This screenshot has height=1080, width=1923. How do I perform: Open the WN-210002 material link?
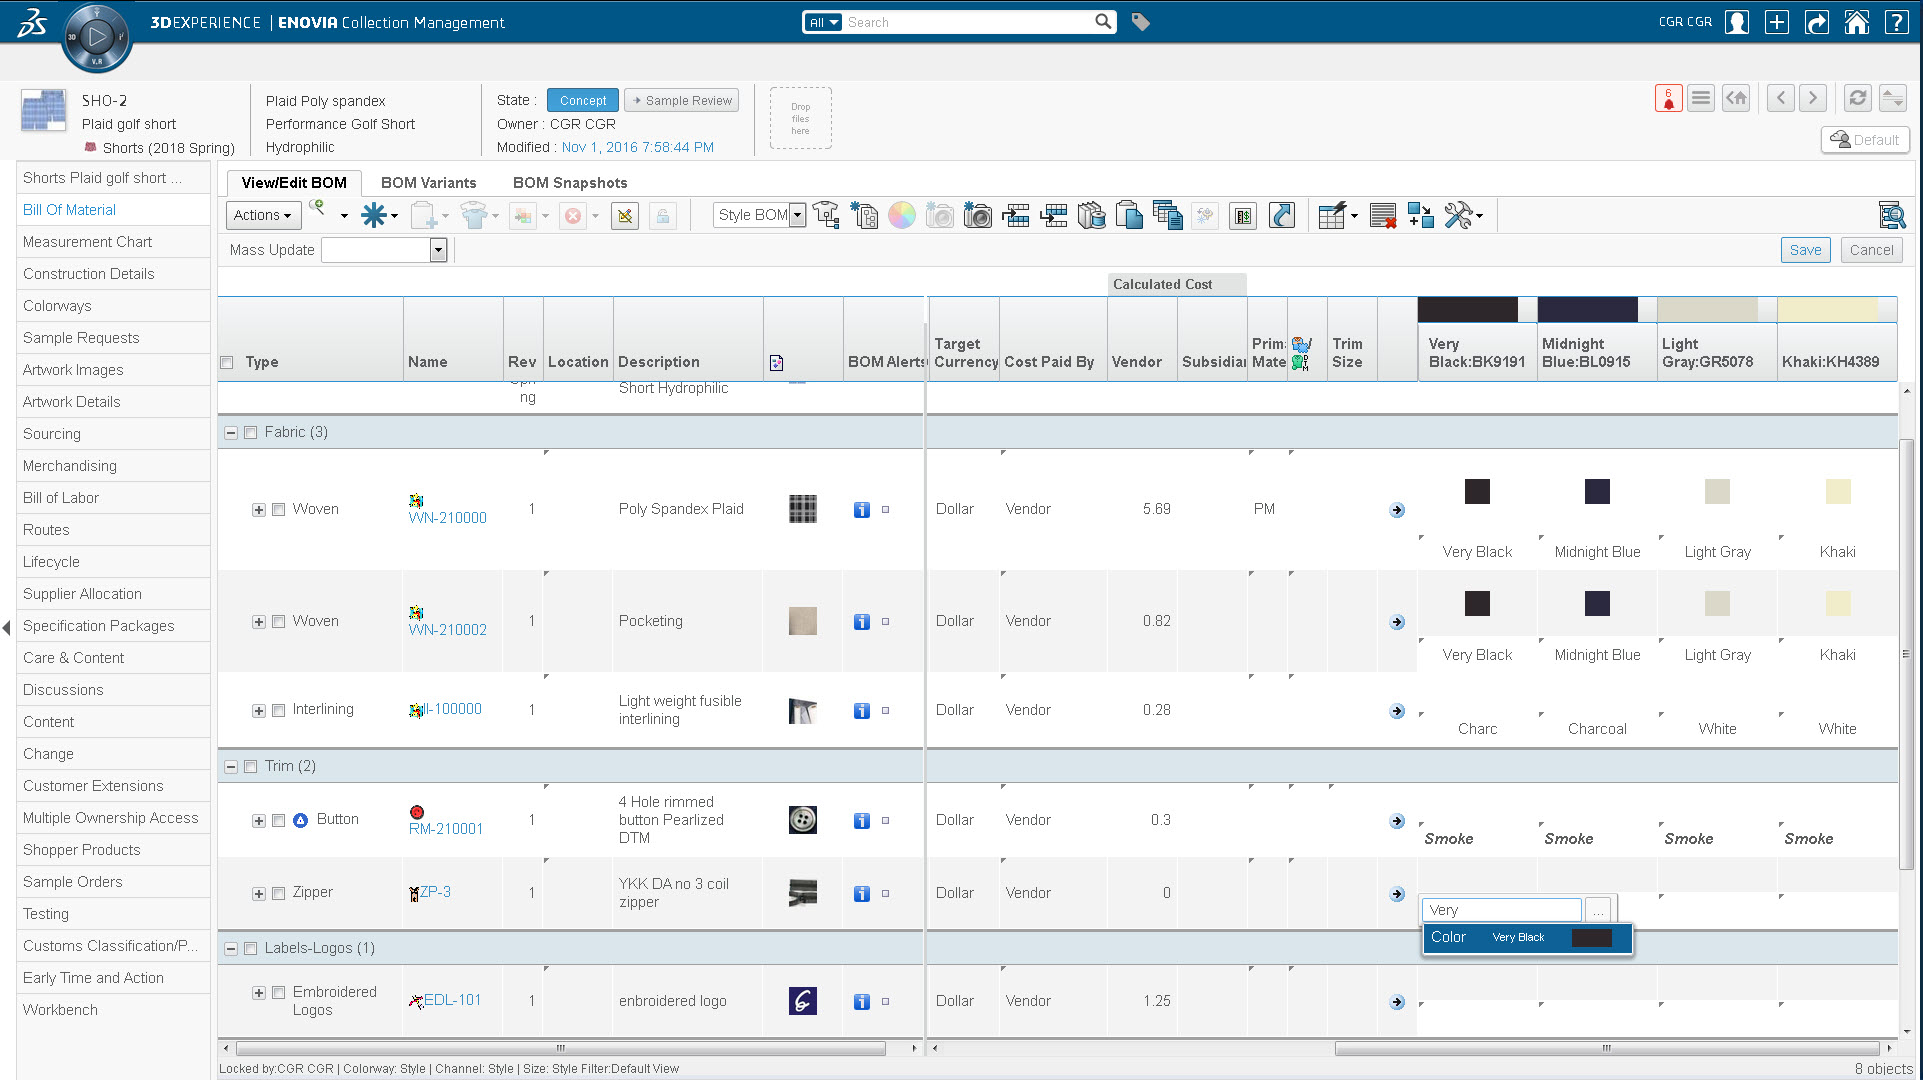pyautogui.click(x=447, y=629)
